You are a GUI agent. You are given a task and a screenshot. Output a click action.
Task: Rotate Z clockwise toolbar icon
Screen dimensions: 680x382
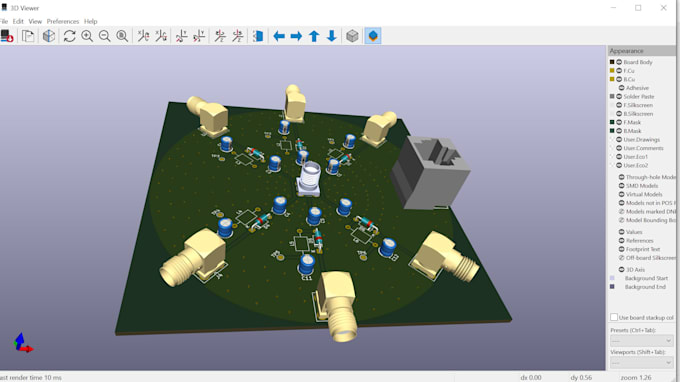coord(220,36)
